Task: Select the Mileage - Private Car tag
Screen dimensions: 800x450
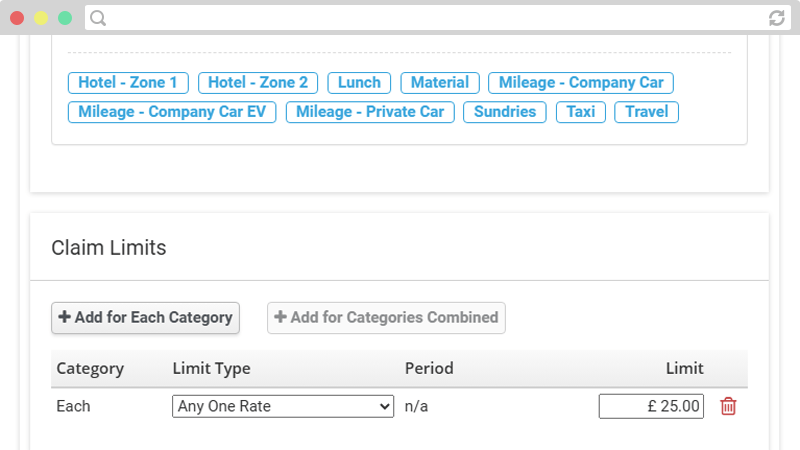Action: 370,112
